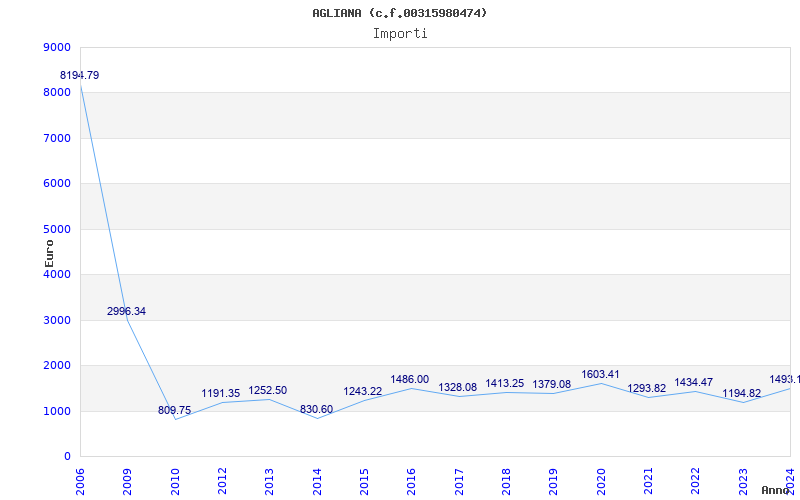Viewport: 800px width, 500px height.
Task: Click the y-axis value 0
Action: pos(67,456)
